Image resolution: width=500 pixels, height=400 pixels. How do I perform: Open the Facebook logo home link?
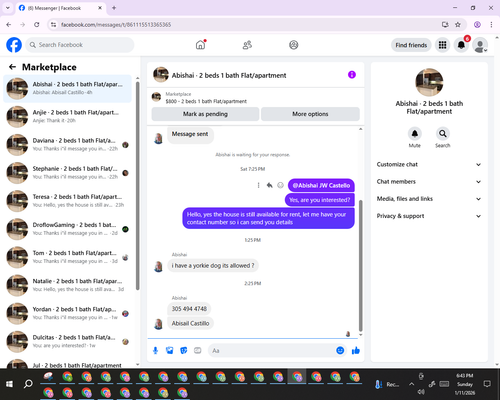tap(14, 45)
